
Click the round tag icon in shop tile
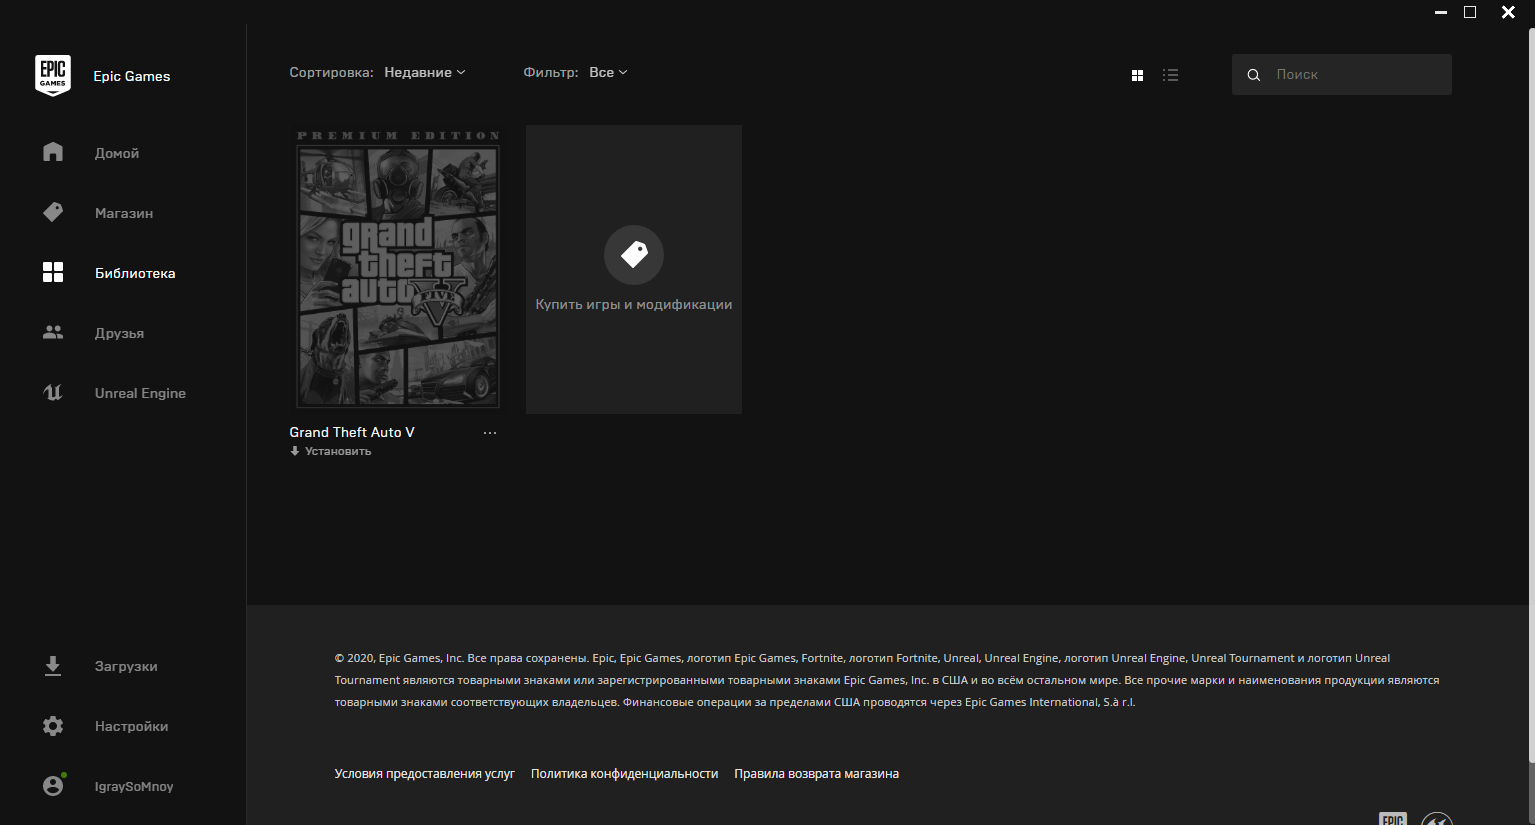point(634,255)
